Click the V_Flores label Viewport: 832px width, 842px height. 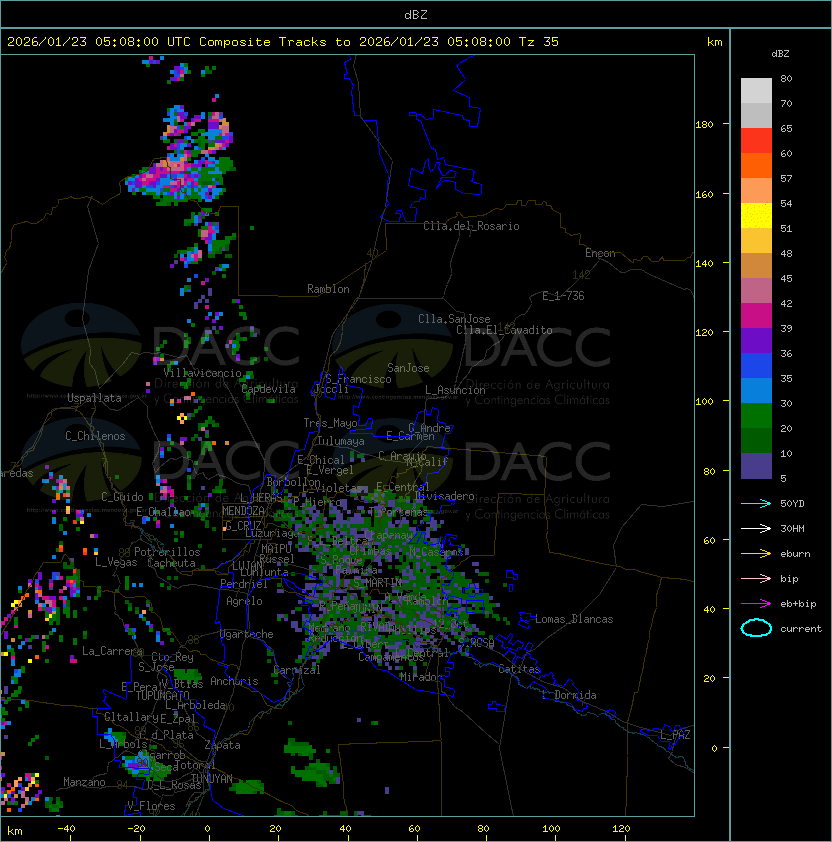(x=151, y=806)
